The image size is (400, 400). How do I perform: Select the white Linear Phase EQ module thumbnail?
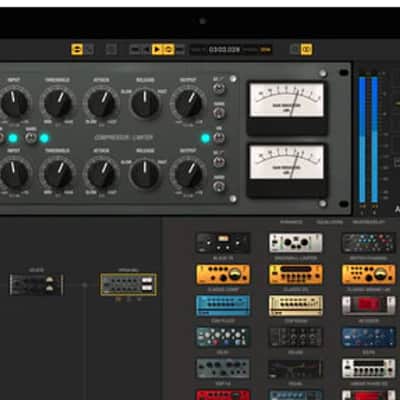[x=369, y=369]
